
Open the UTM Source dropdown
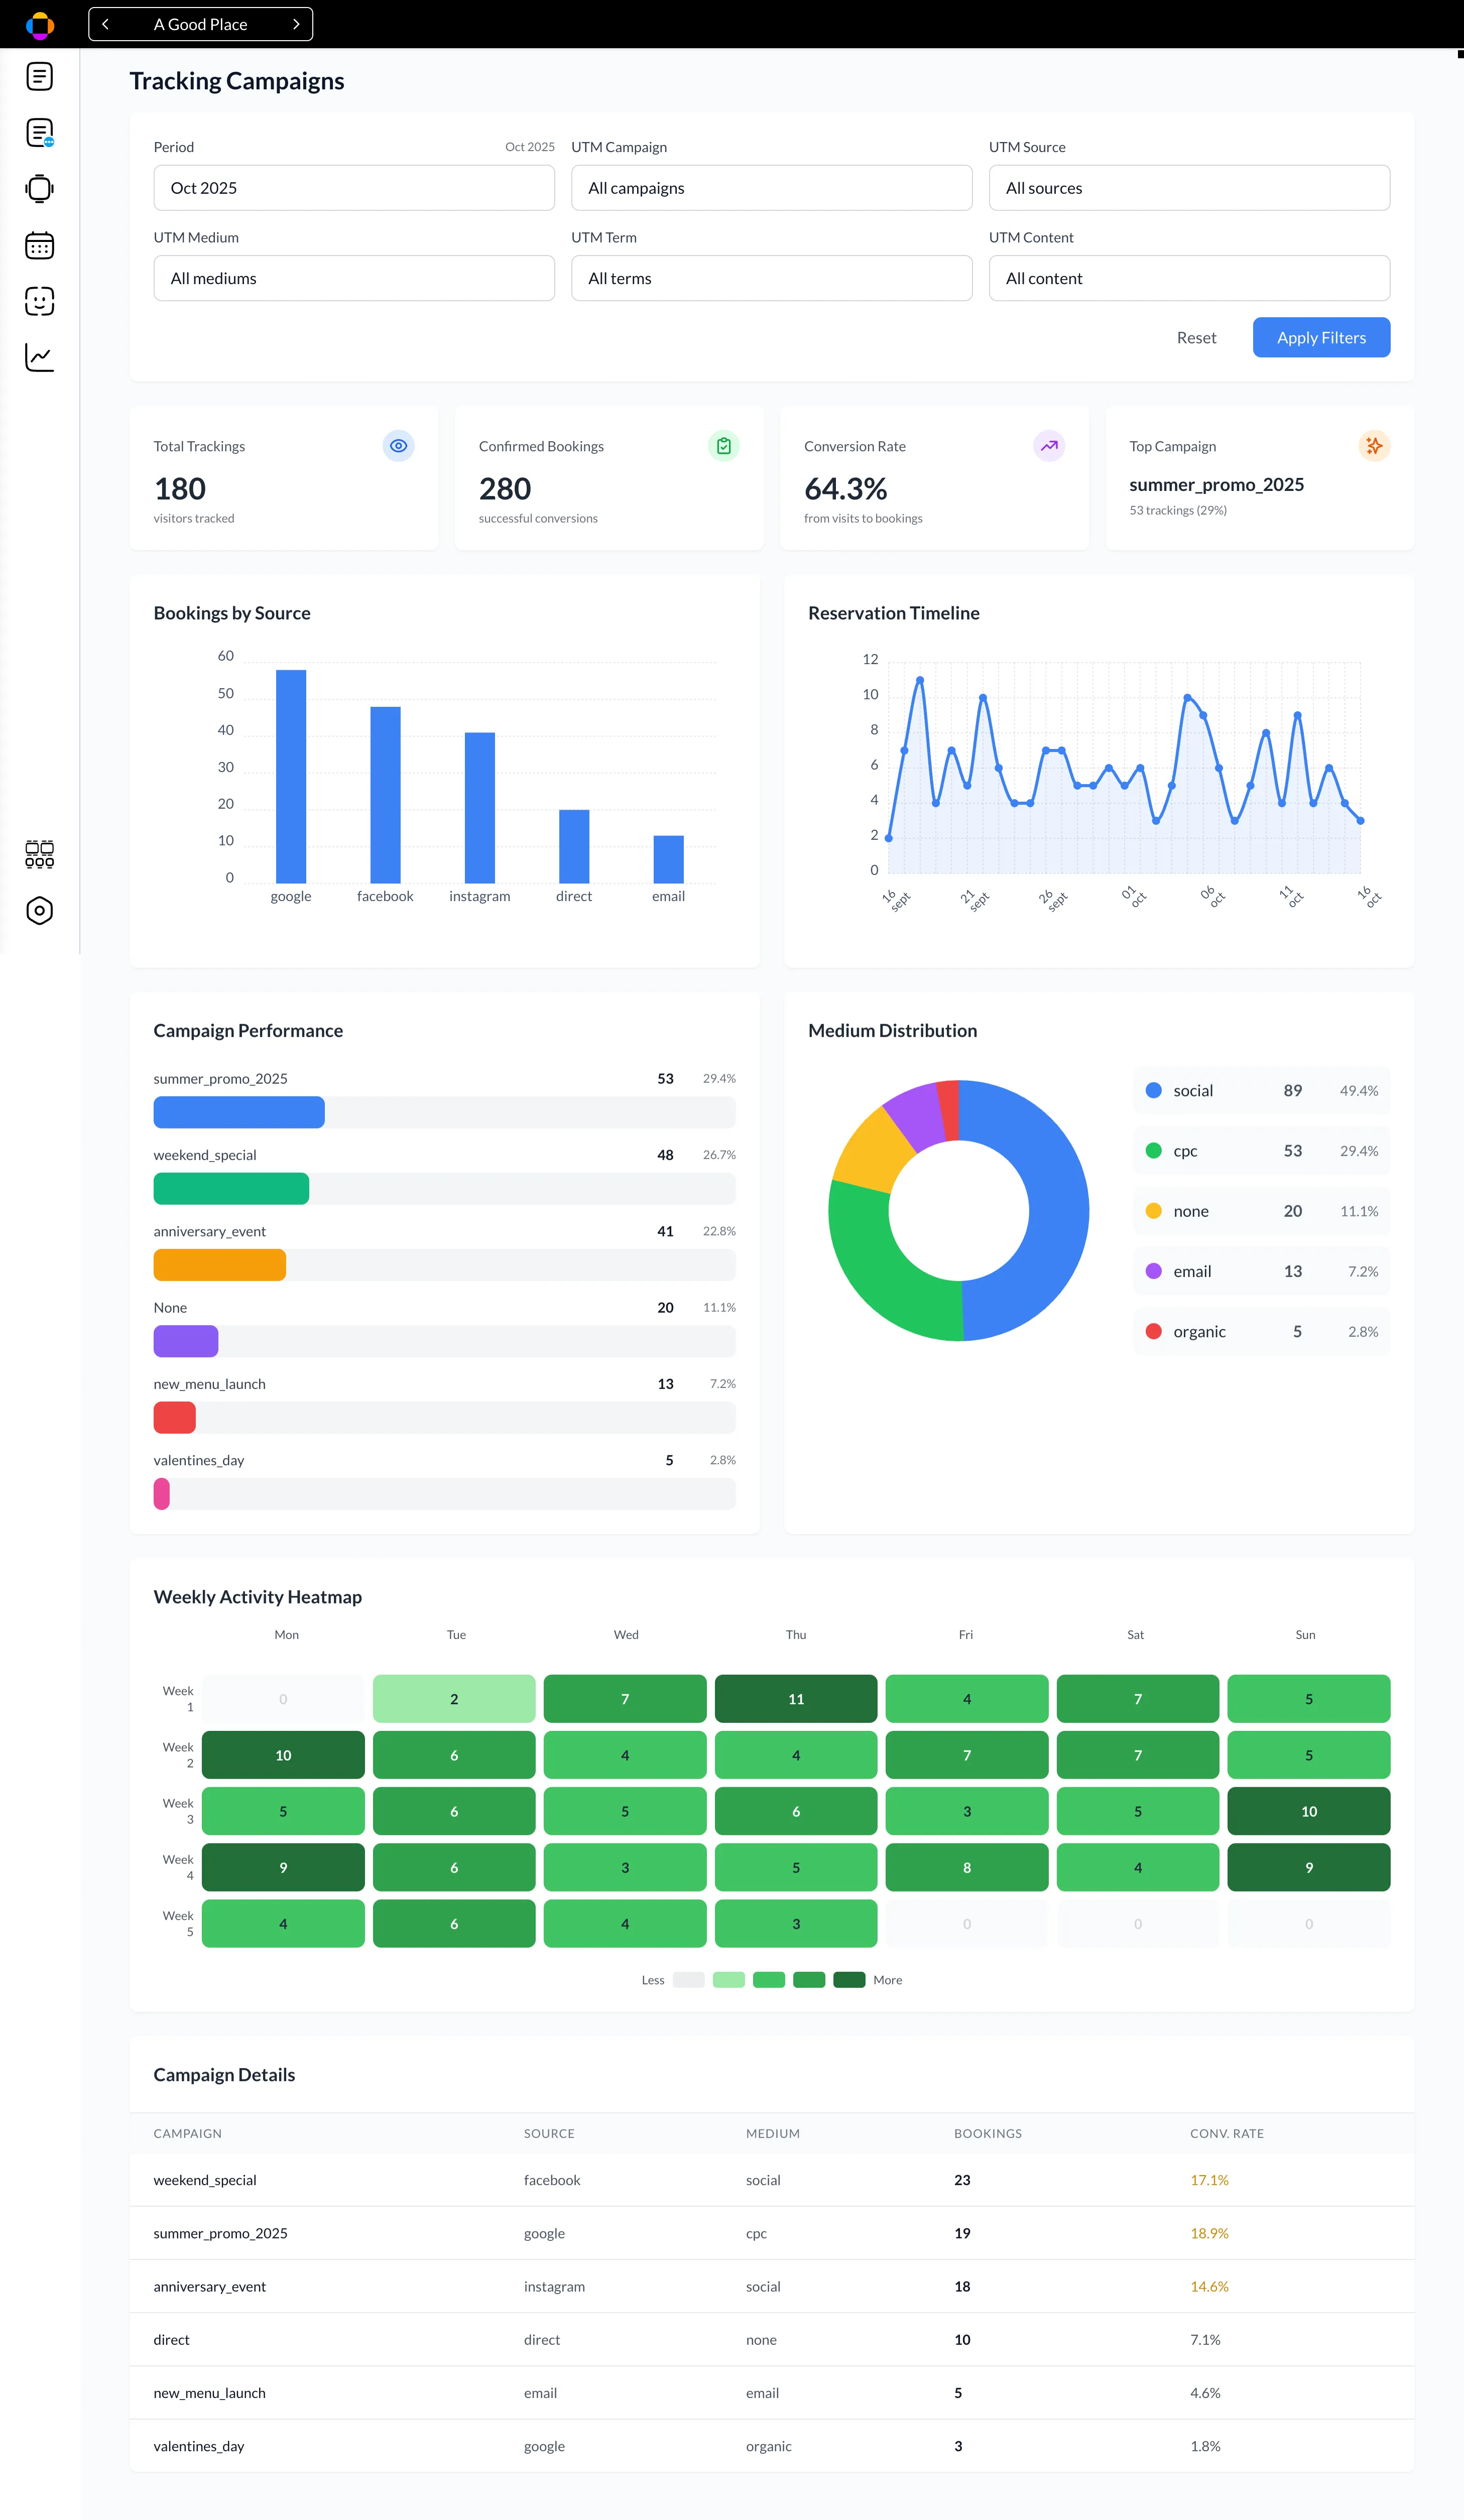[1188, 188]
